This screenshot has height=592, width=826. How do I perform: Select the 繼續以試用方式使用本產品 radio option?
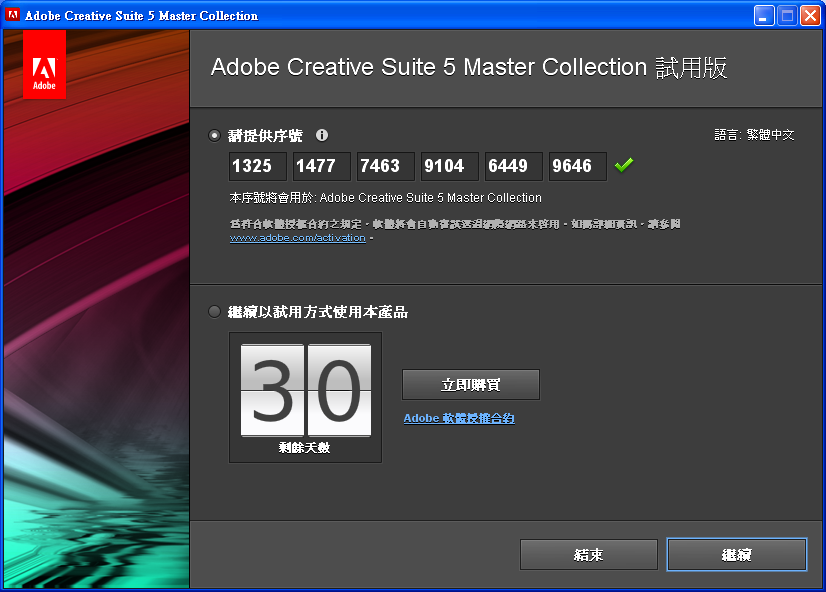click(214, 311)
